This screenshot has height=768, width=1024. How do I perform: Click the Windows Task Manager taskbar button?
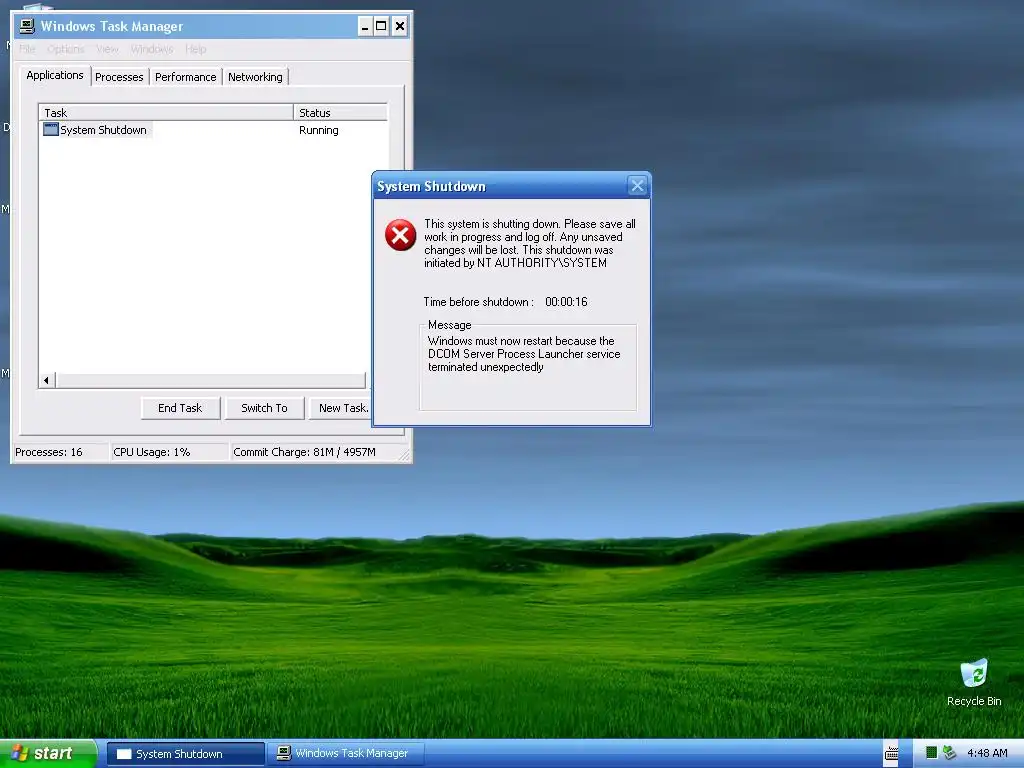coord(348,754)
